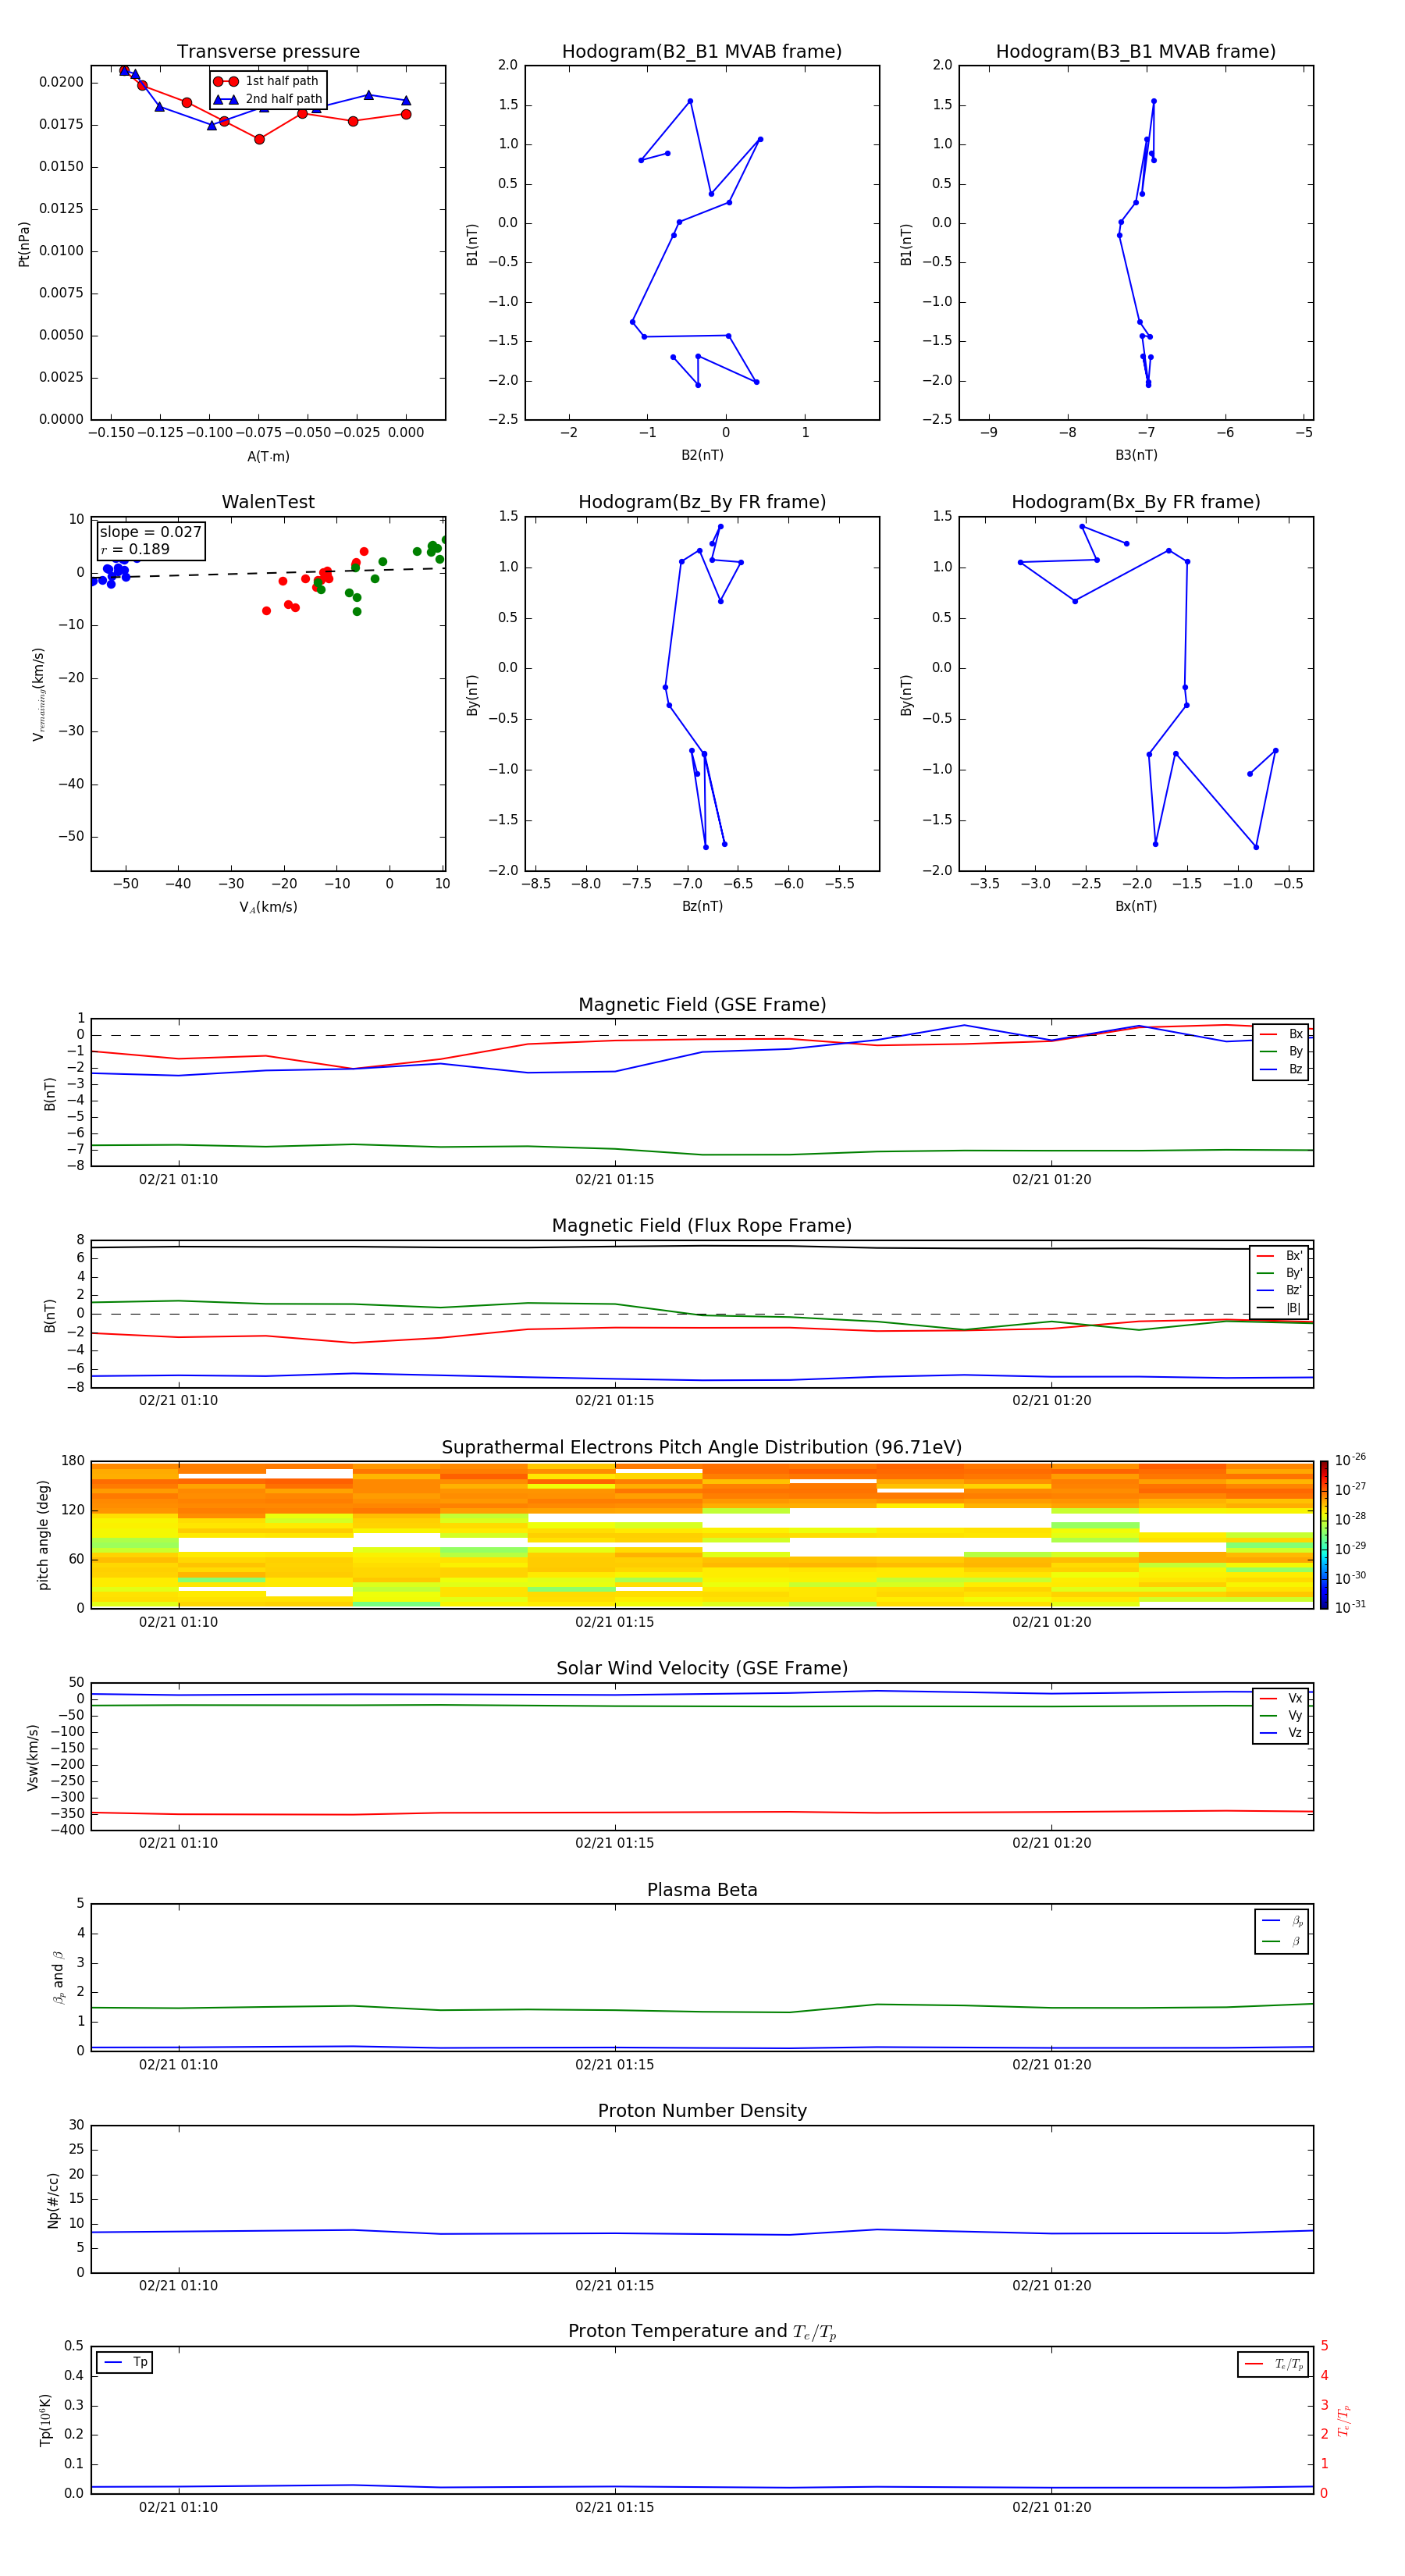Select the Bz entry in GSE field legend
Screen dimensions: 1405x2576
point(1281,1069)
